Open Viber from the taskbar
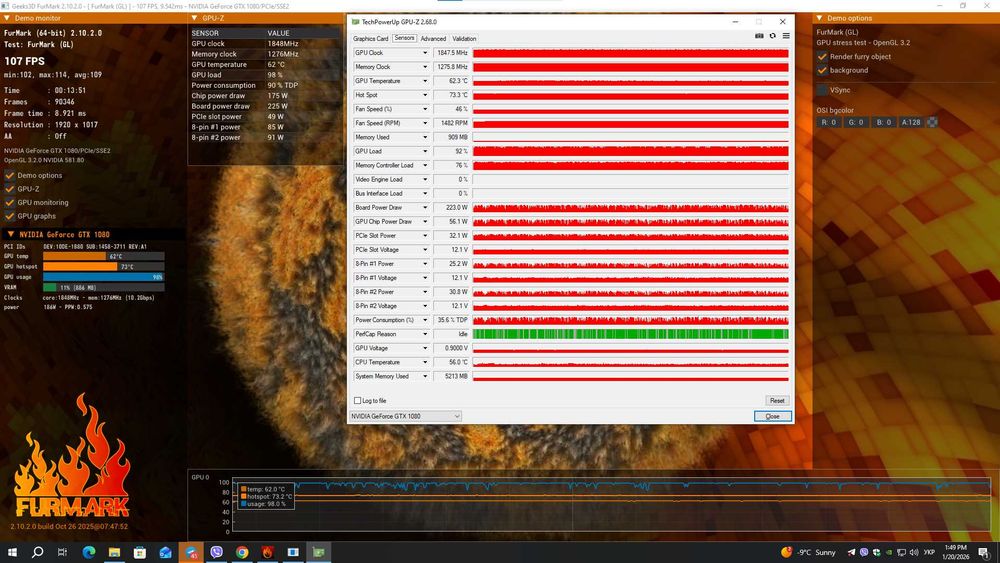This screenshot has width=1000, height=563. 216,552
